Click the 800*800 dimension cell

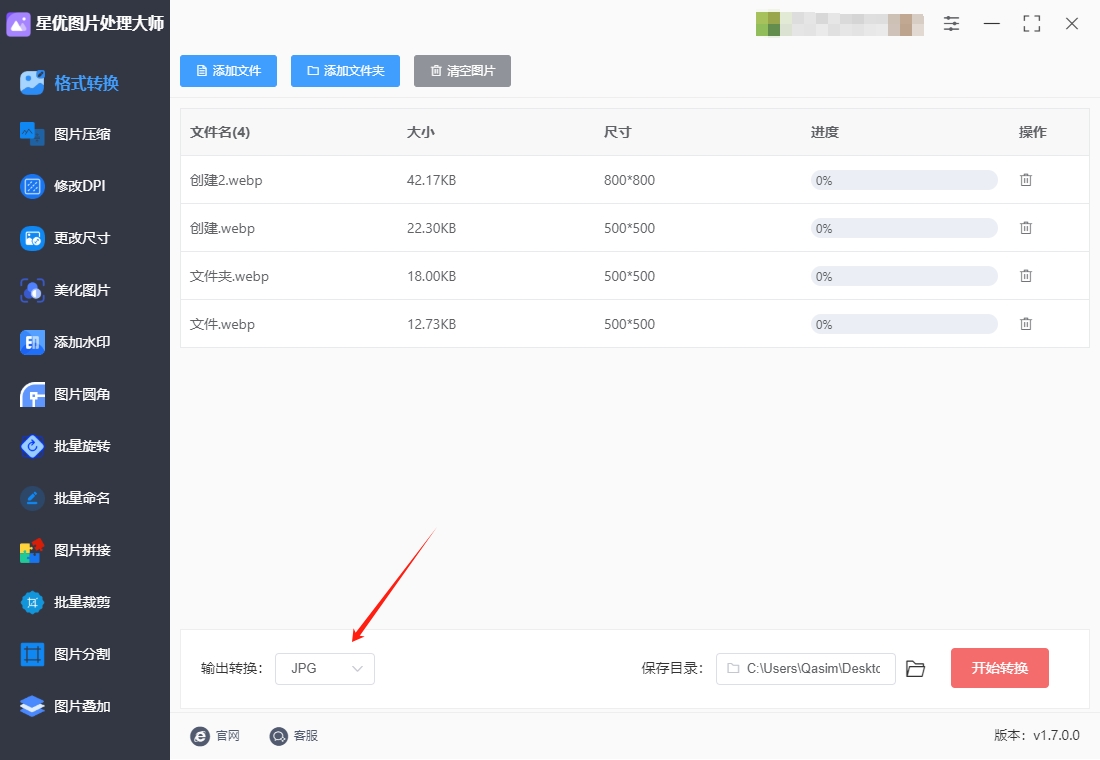pos(629,180)
